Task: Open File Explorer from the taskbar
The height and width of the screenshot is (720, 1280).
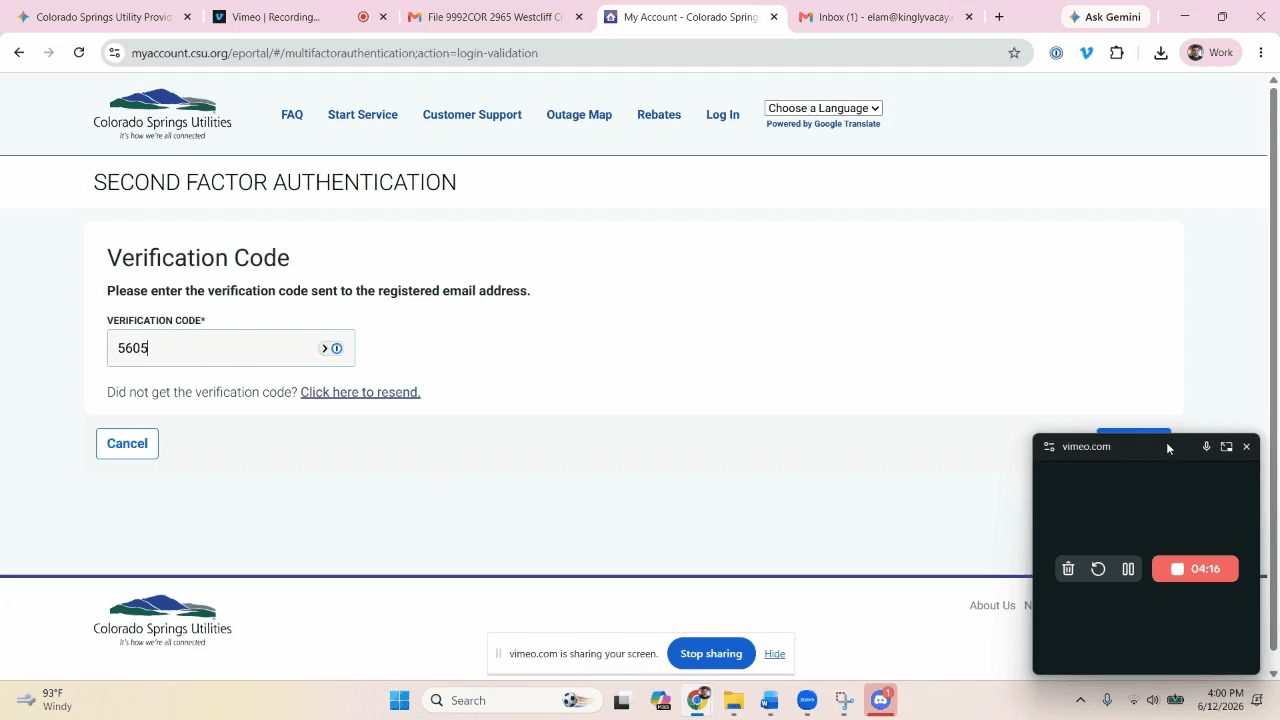Action: point(734,700)
